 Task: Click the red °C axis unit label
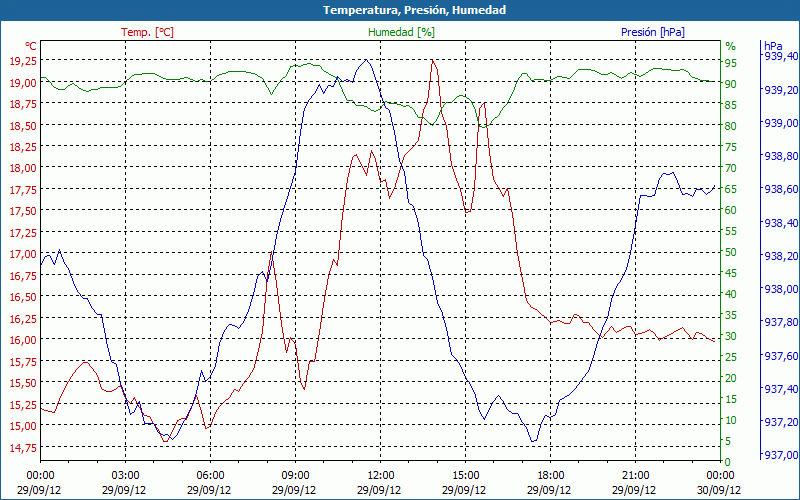click(x=31, y=46)
